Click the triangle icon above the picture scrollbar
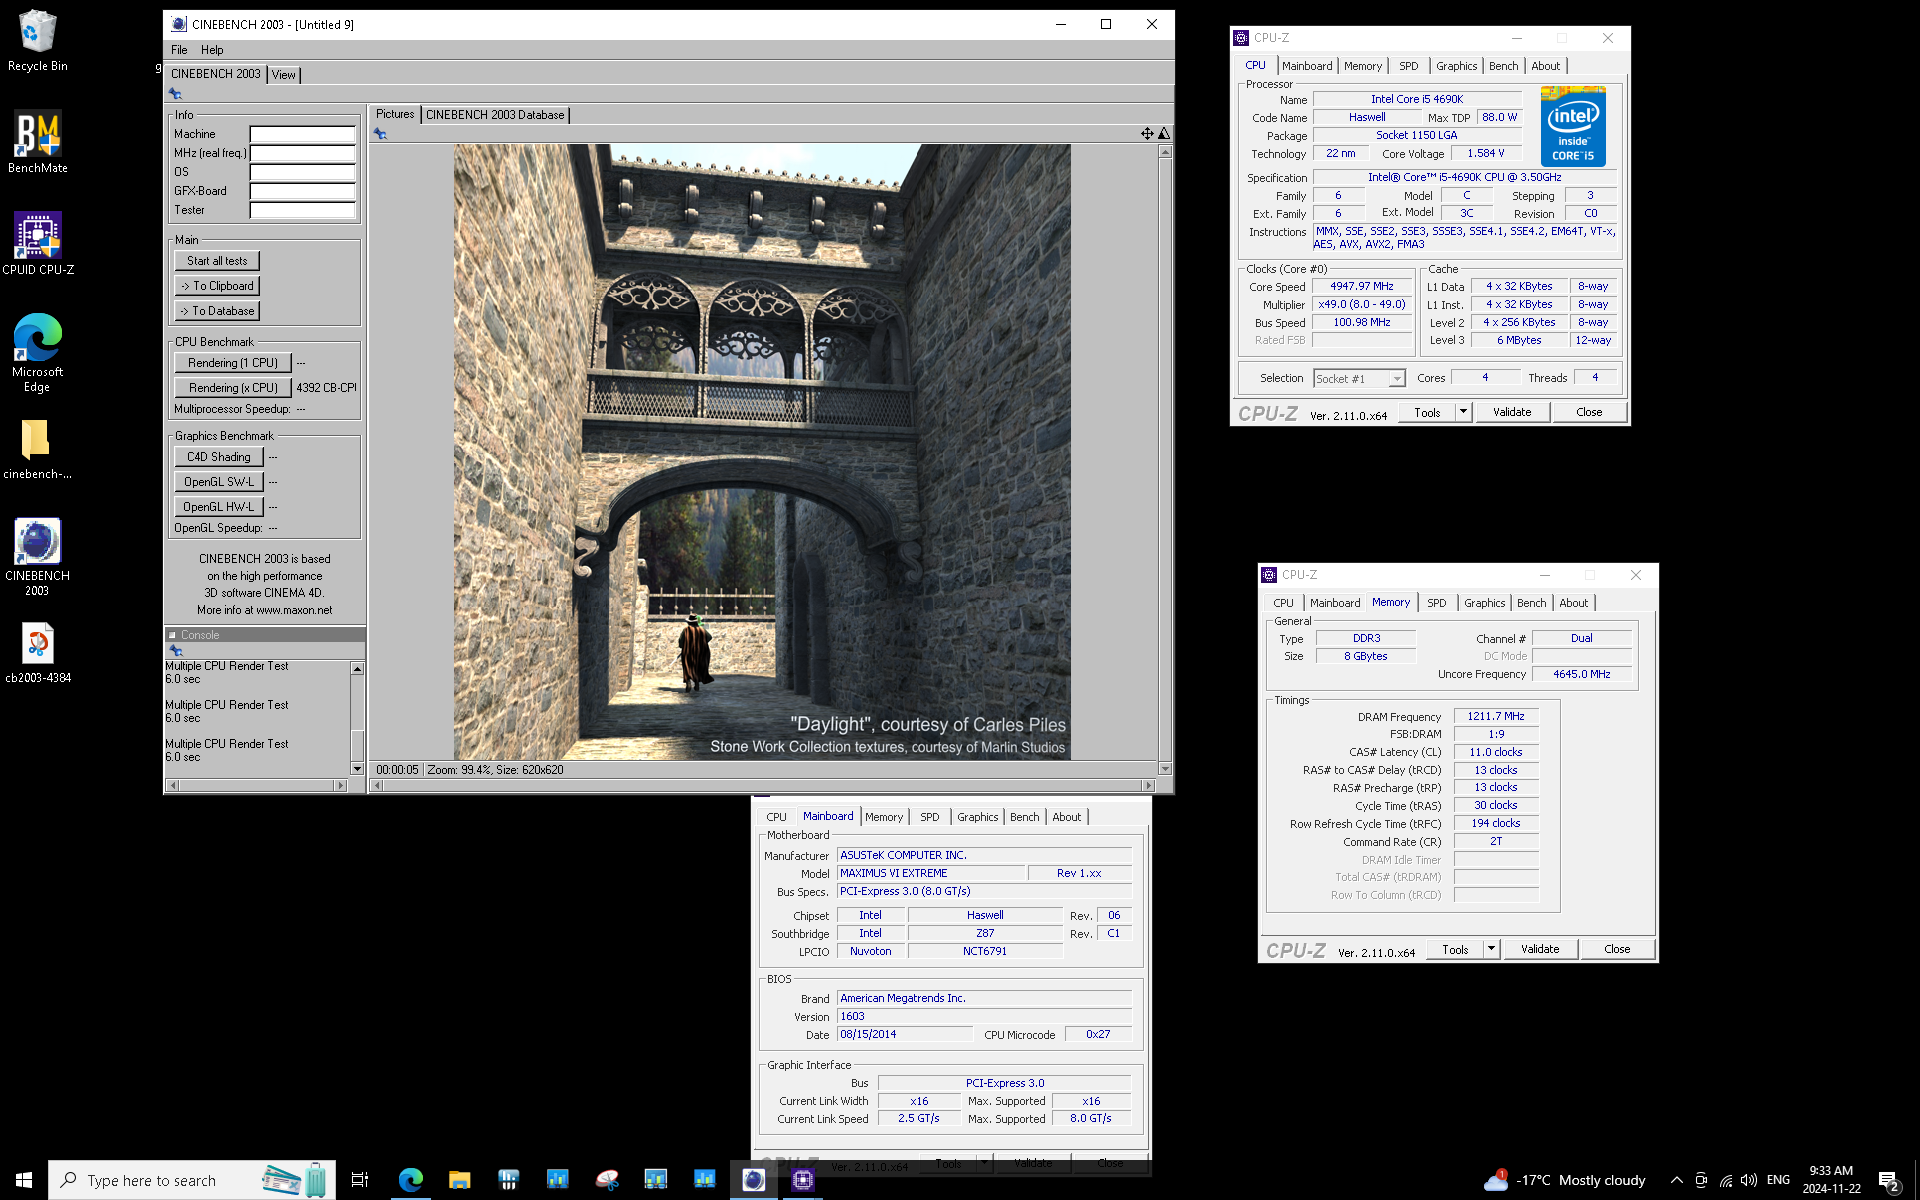 pos(1164,133)
